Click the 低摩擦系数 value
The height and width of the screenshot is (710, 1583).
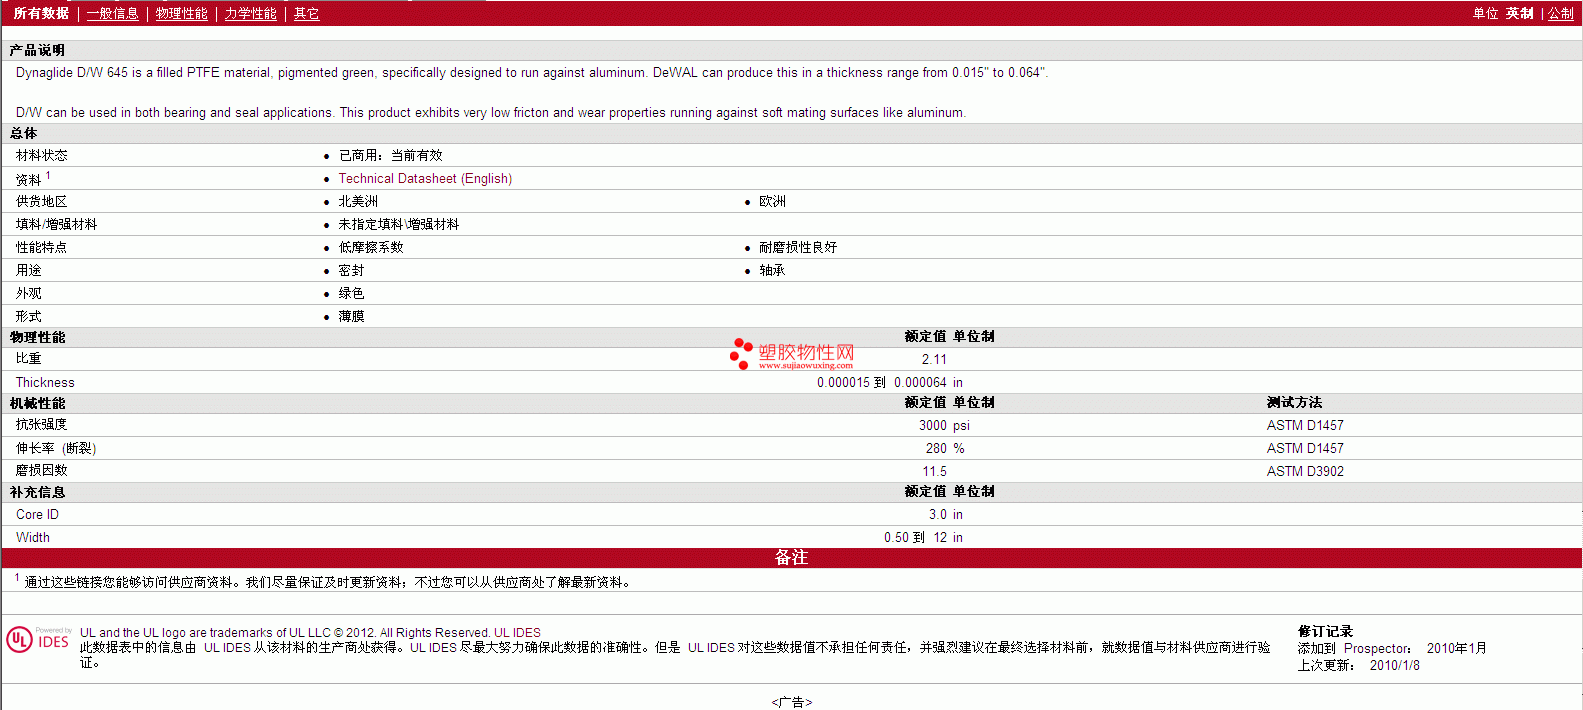(371, 247)
